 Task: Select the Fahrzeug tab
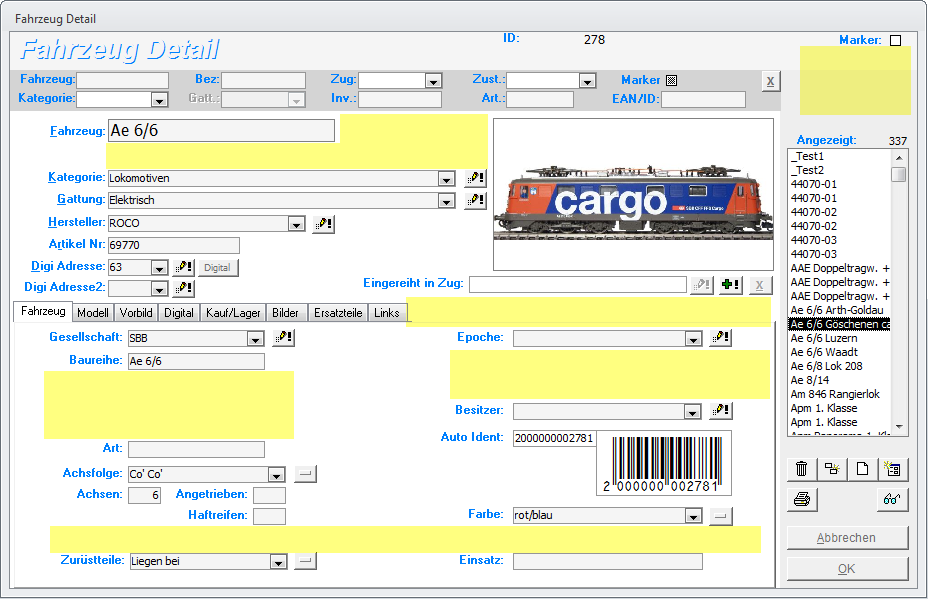[43, 311]
